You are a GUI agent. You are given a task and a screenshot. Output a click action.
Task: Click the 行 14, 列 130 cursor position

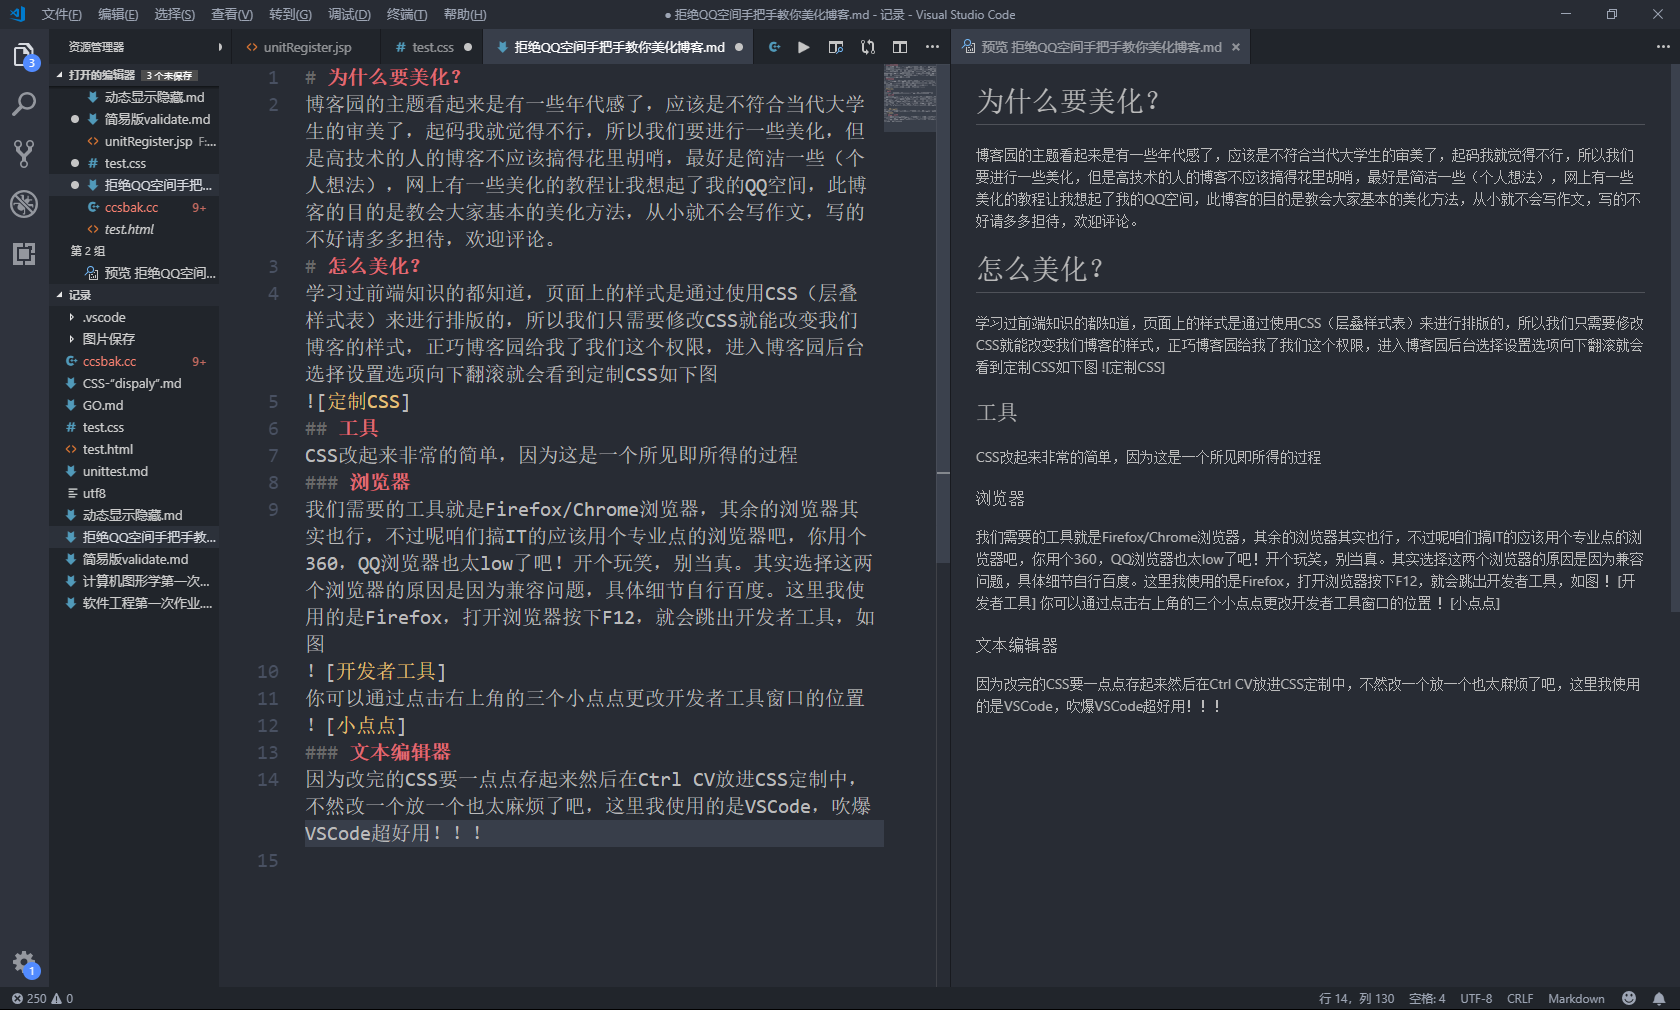[x=1356, y=998]
